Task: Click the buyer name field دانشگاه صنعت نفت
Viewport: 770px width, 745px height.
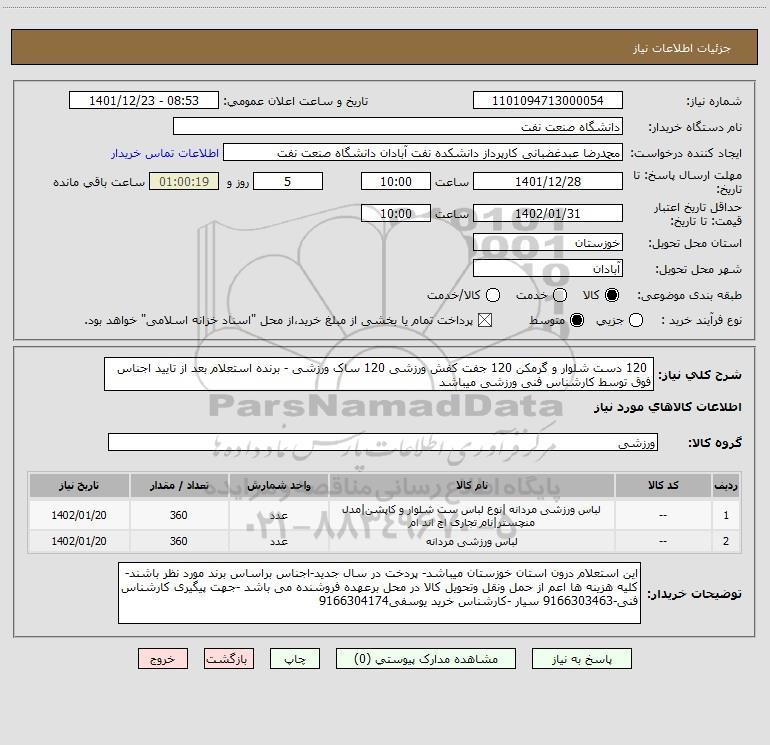Action: 398,127
